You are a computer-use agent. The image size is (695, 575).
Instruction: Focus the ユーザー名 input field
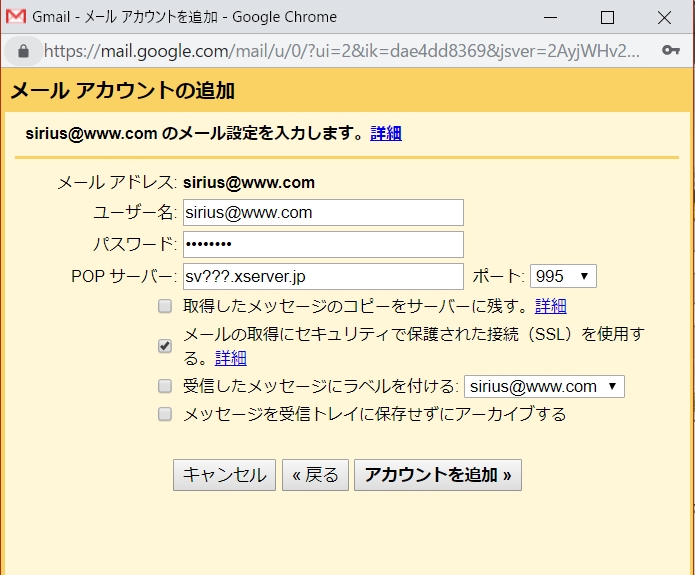324,213
